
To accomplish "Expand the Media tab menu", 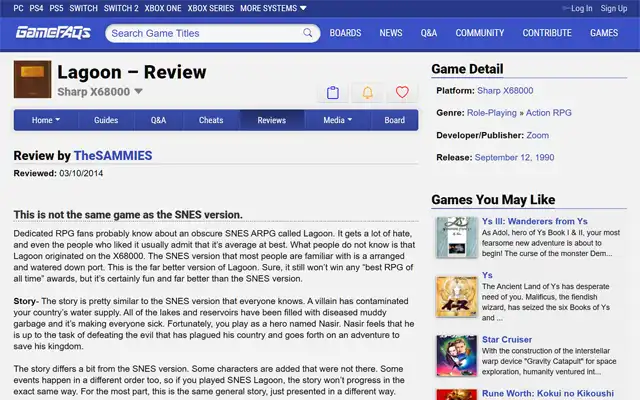I will (338, 120).
